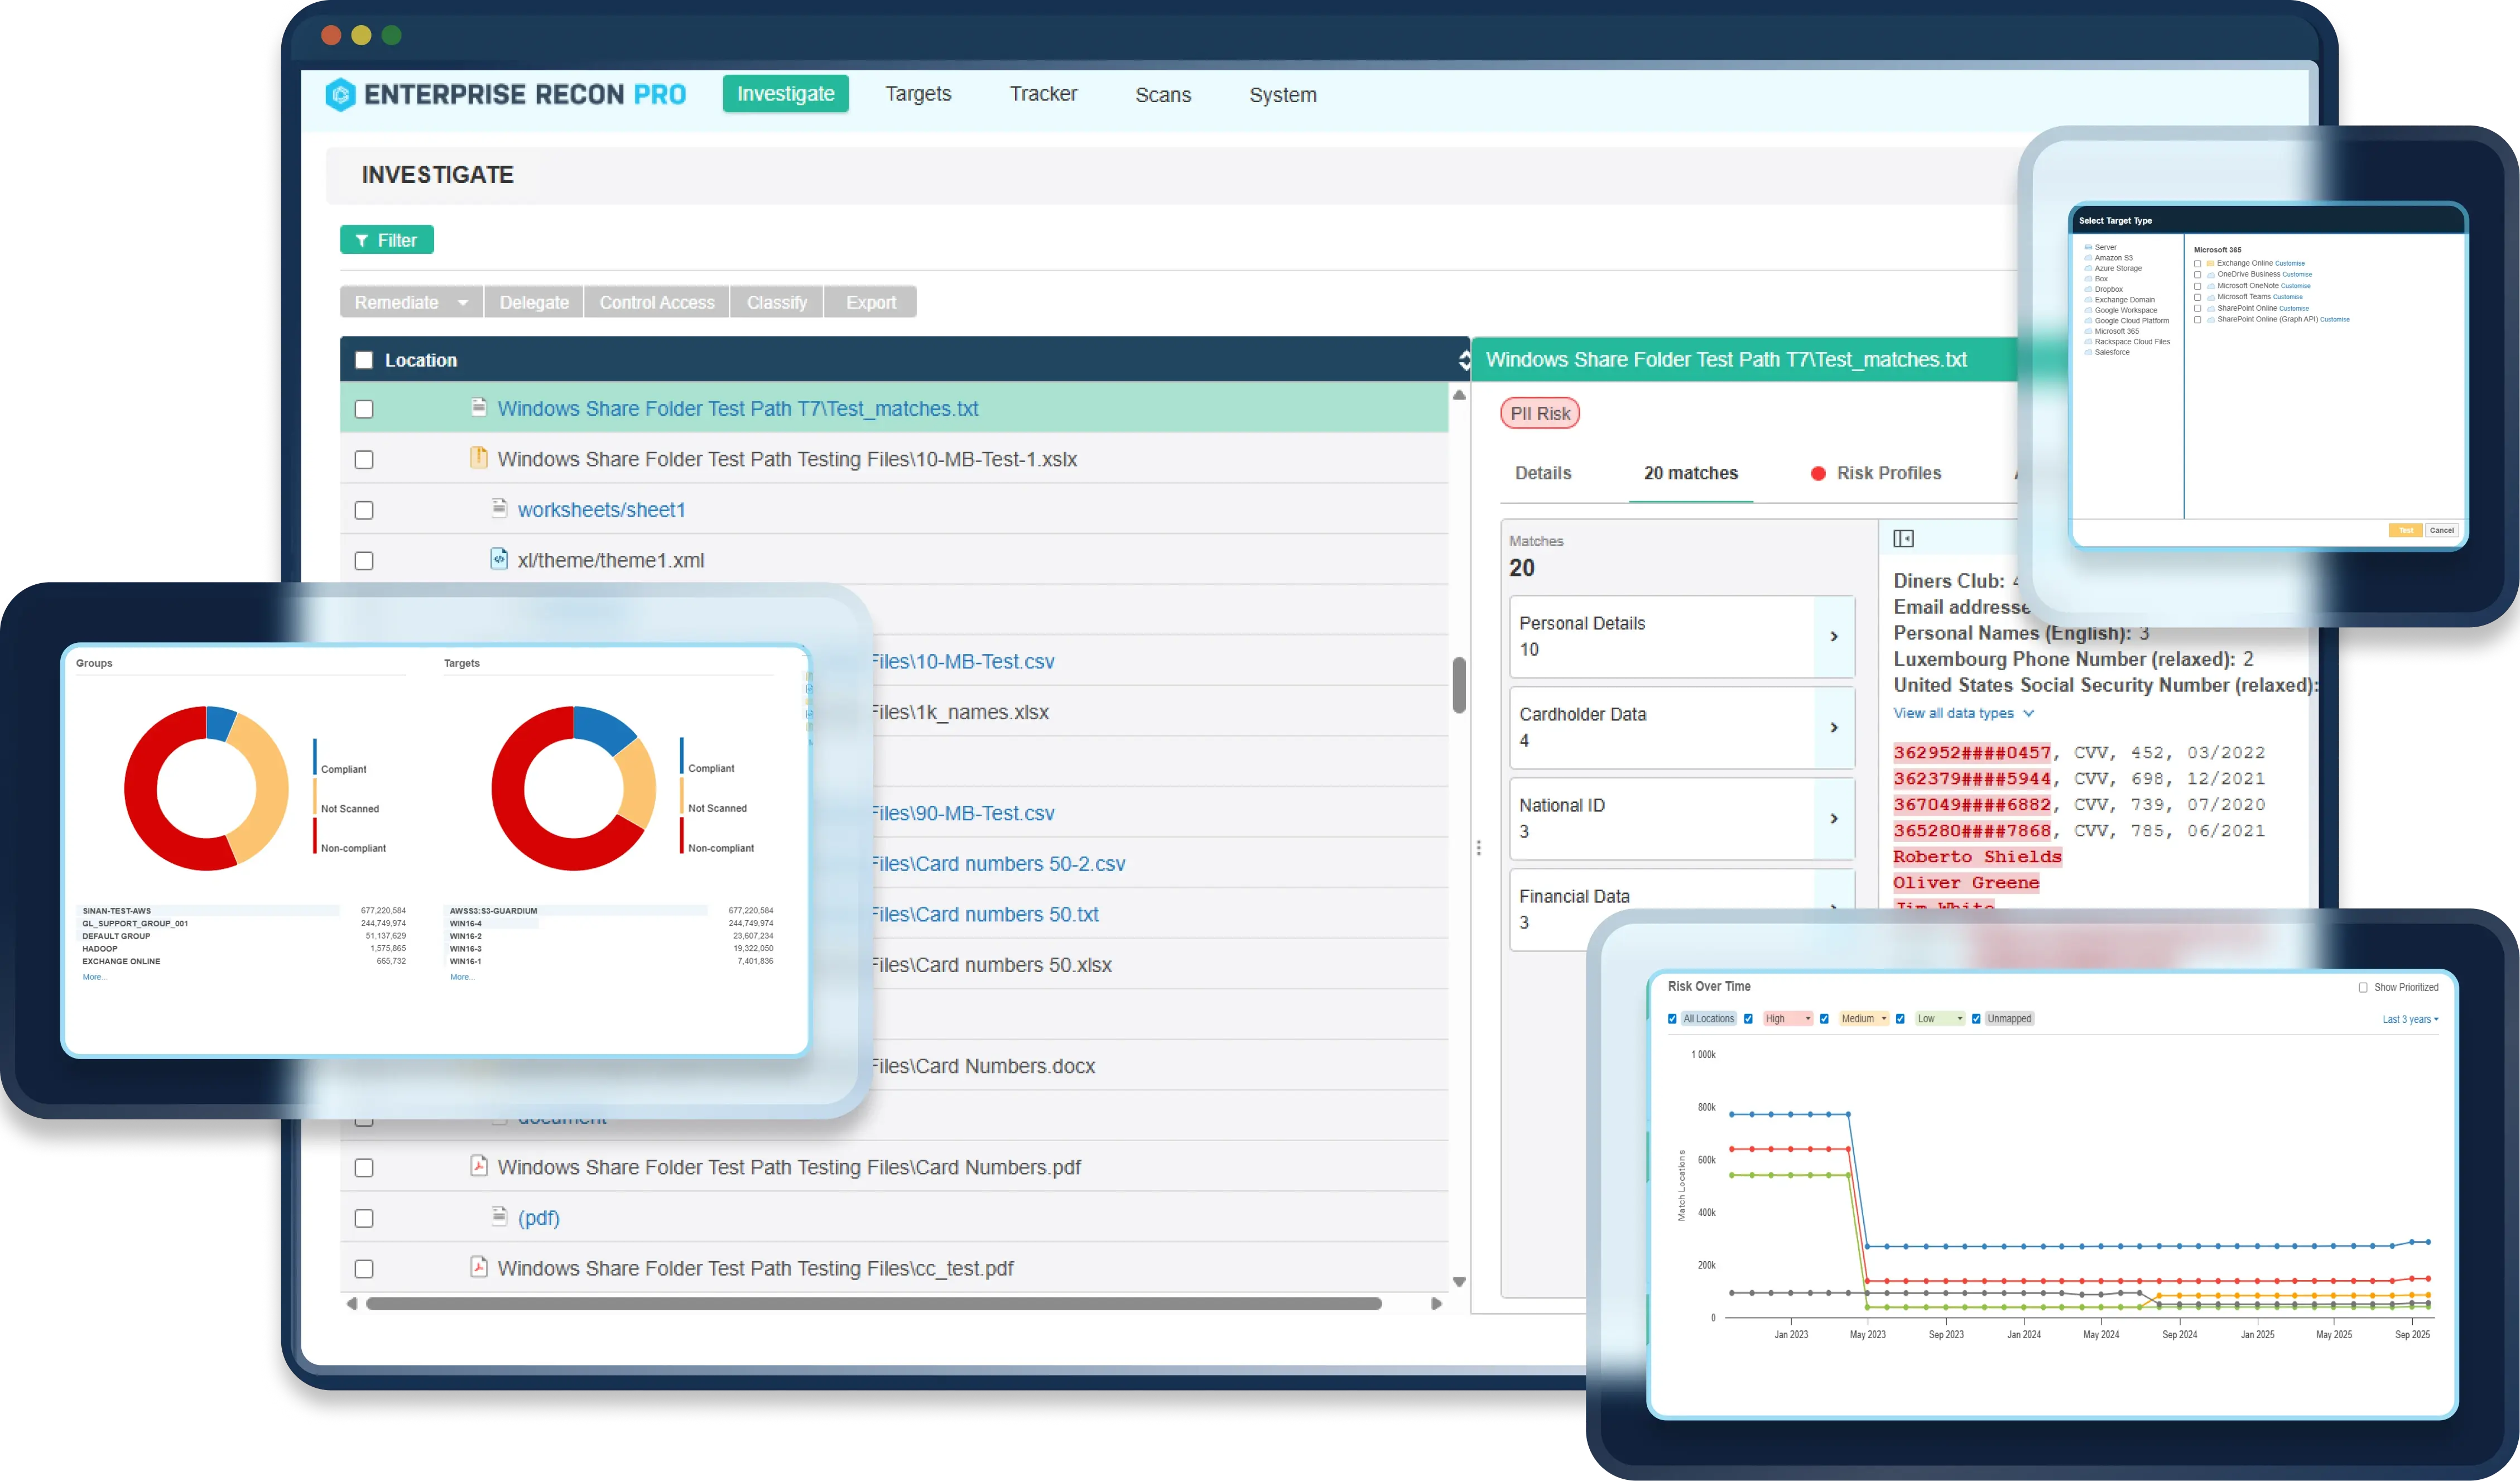The height and width of the screenshot is (1481, 2520).
Task: Click the sort arrows in Location header
Action: tap(1464, 360)
